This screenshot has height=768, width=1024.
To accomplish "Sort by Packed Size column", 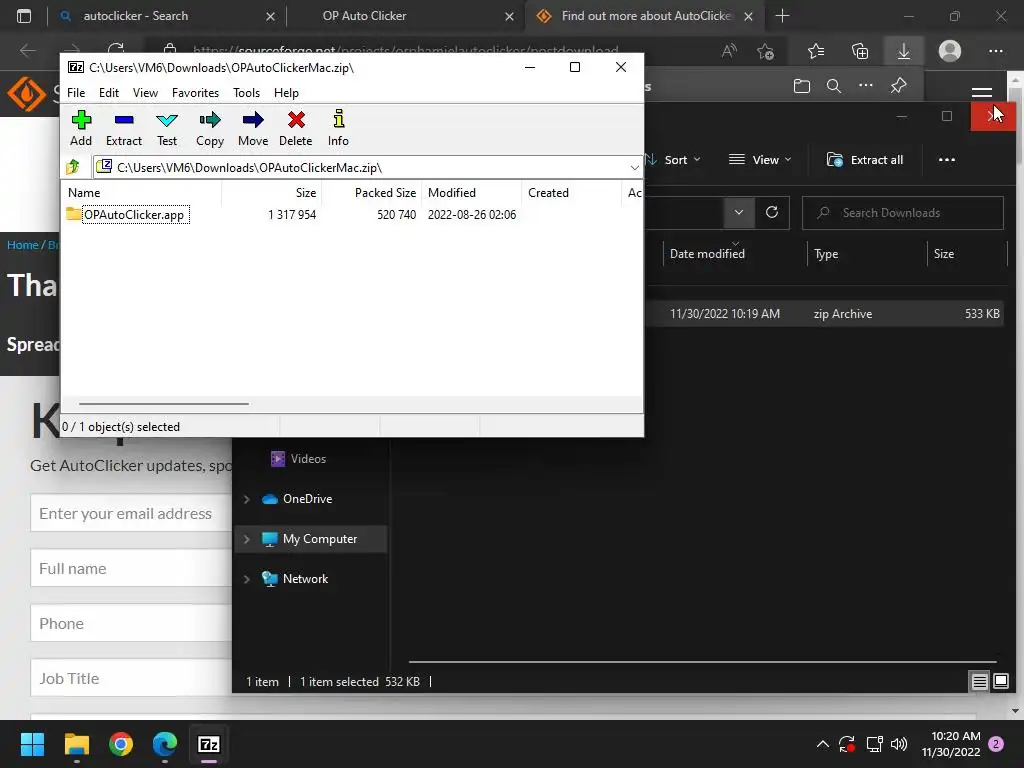I will 372,193.
